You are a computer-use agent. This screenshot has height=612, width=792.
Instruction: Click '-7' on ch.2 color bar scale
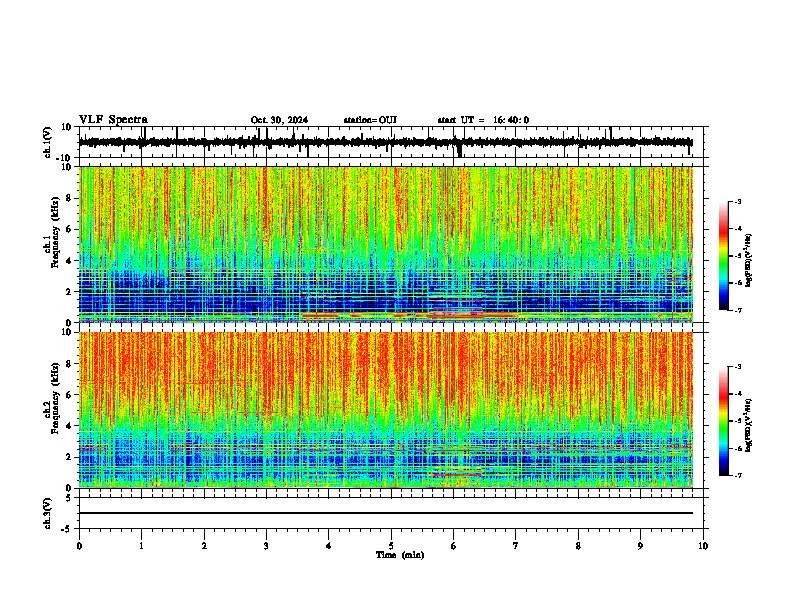coord(738,475)
